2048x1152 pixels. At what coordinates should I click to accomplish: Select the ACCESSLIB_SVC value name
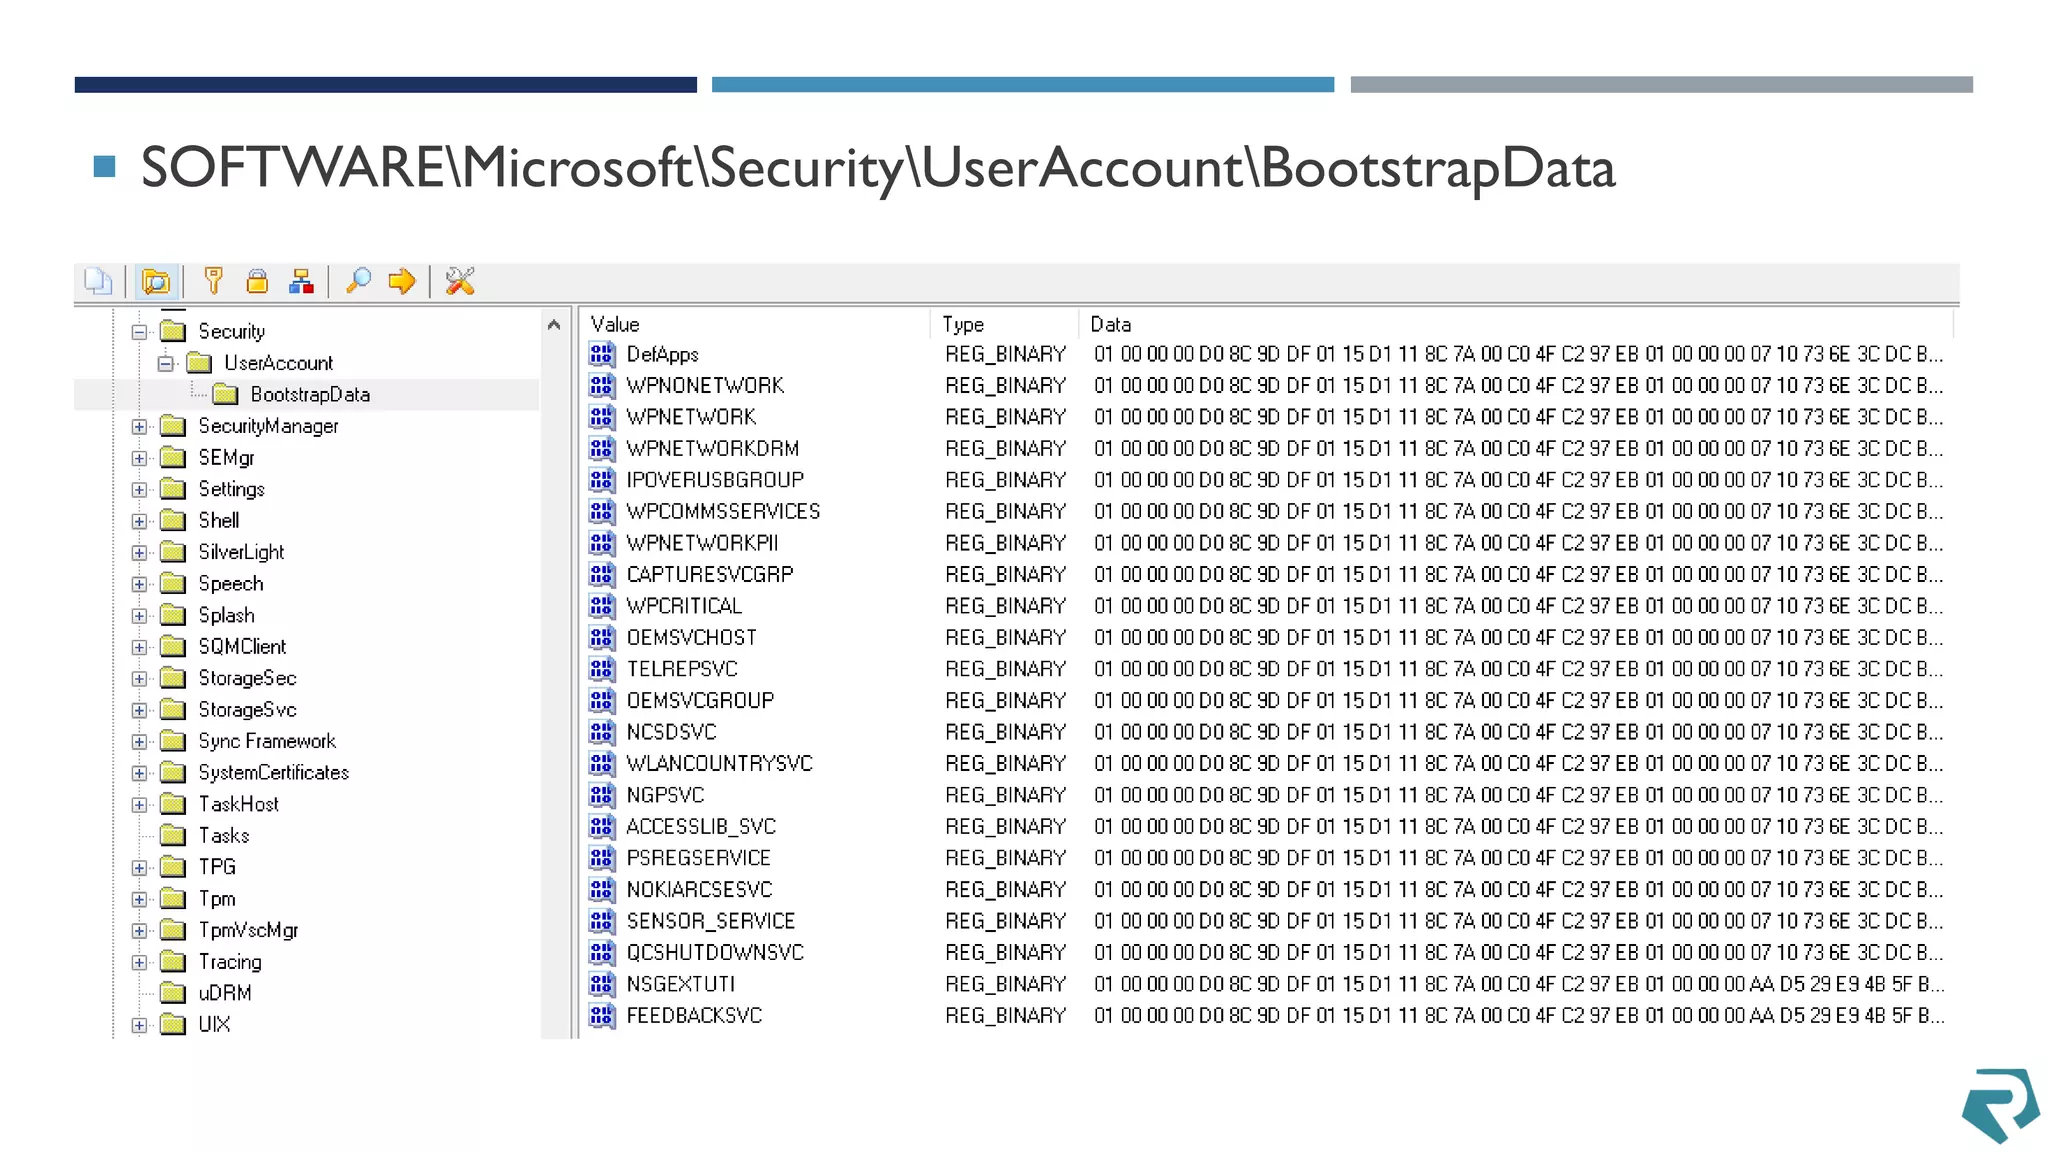coord(701,826)
